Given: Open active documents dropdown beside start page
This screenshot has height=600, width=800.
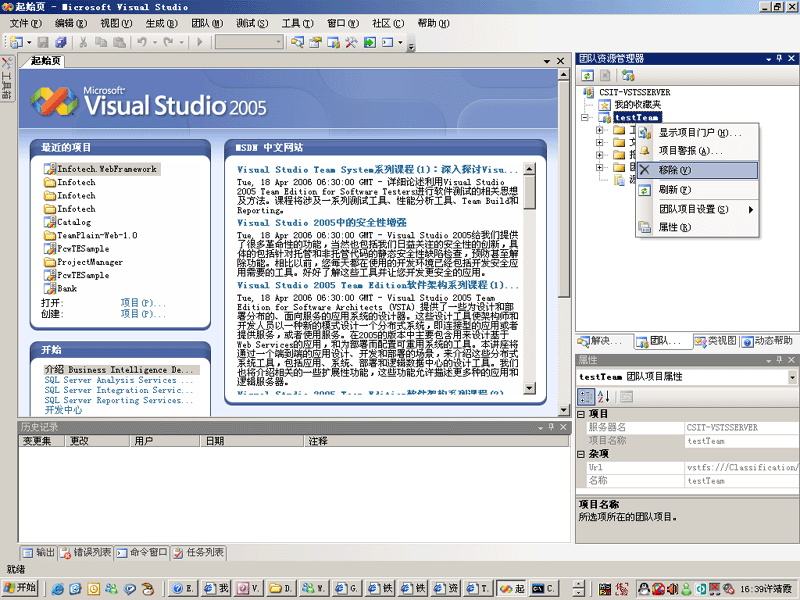Looking at the screenshot, I should tap(547, 61).
